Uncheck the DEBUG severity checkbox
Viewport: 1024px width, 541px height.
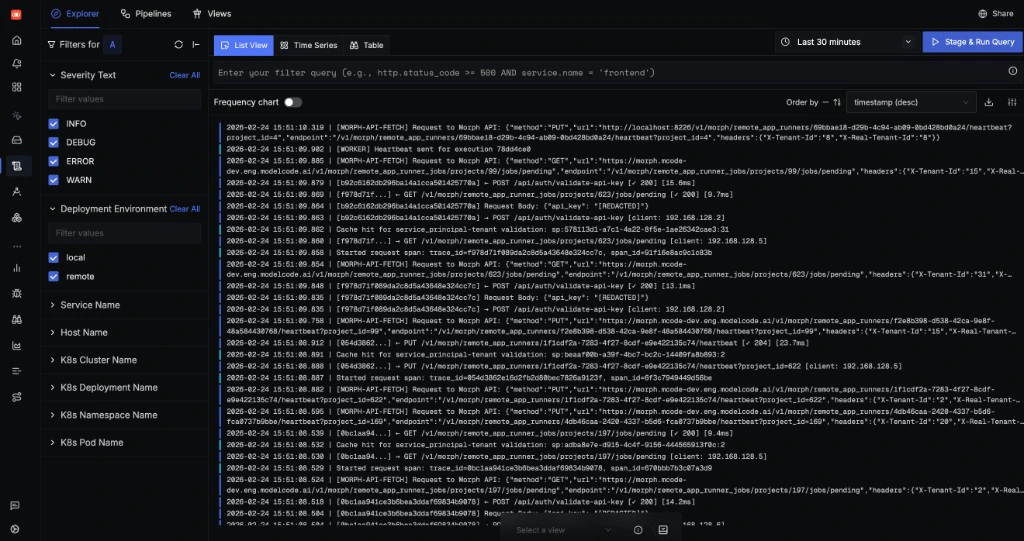pyautogui.click(x=54, y=142)
